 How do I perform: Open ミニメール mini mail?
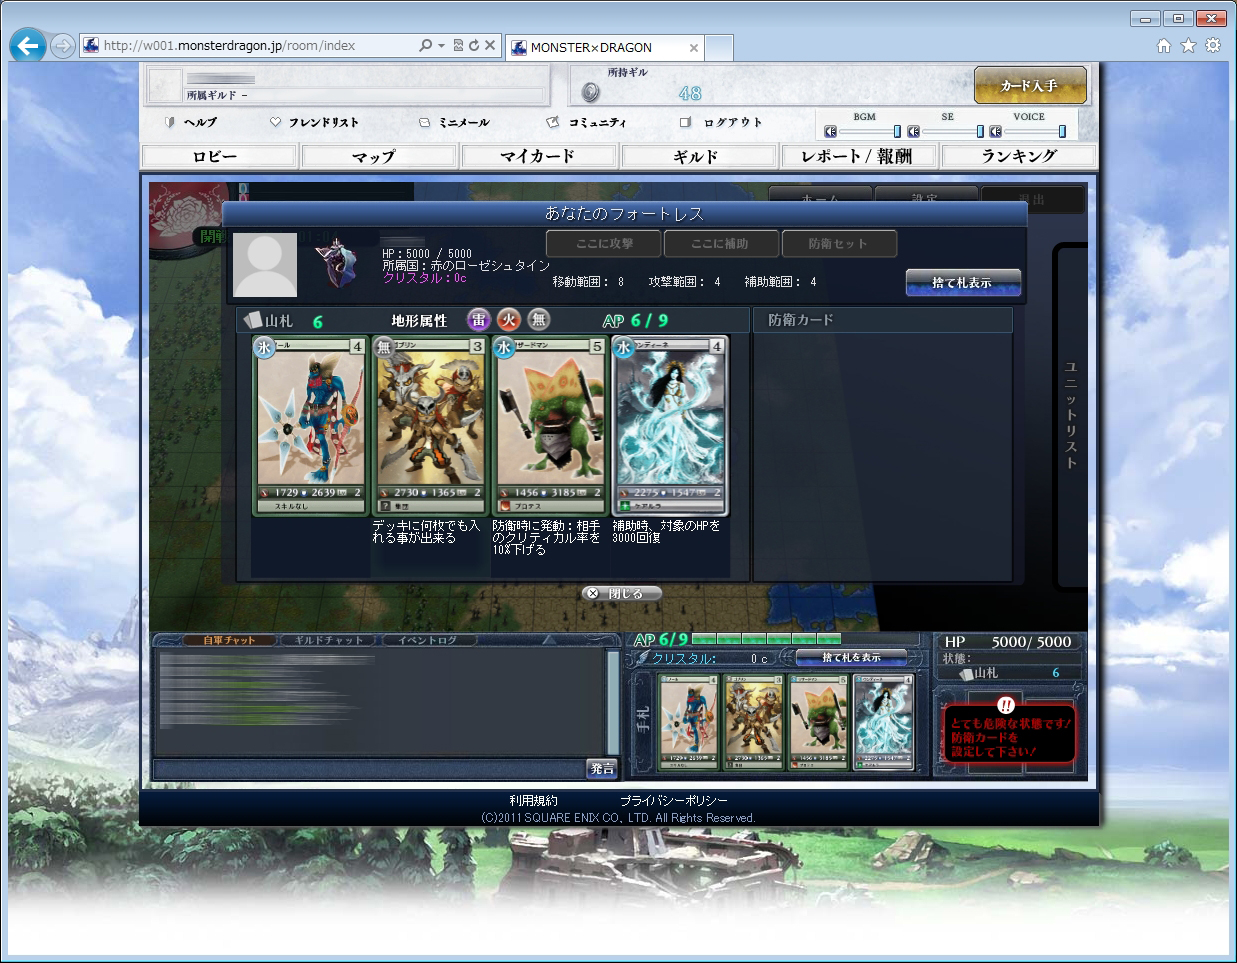coord(454,122)
